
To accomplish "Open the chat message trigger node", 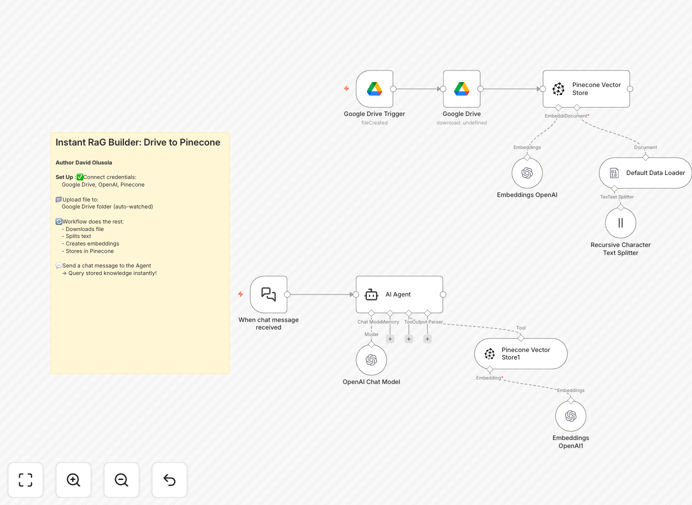I will (x=268, y=294).
